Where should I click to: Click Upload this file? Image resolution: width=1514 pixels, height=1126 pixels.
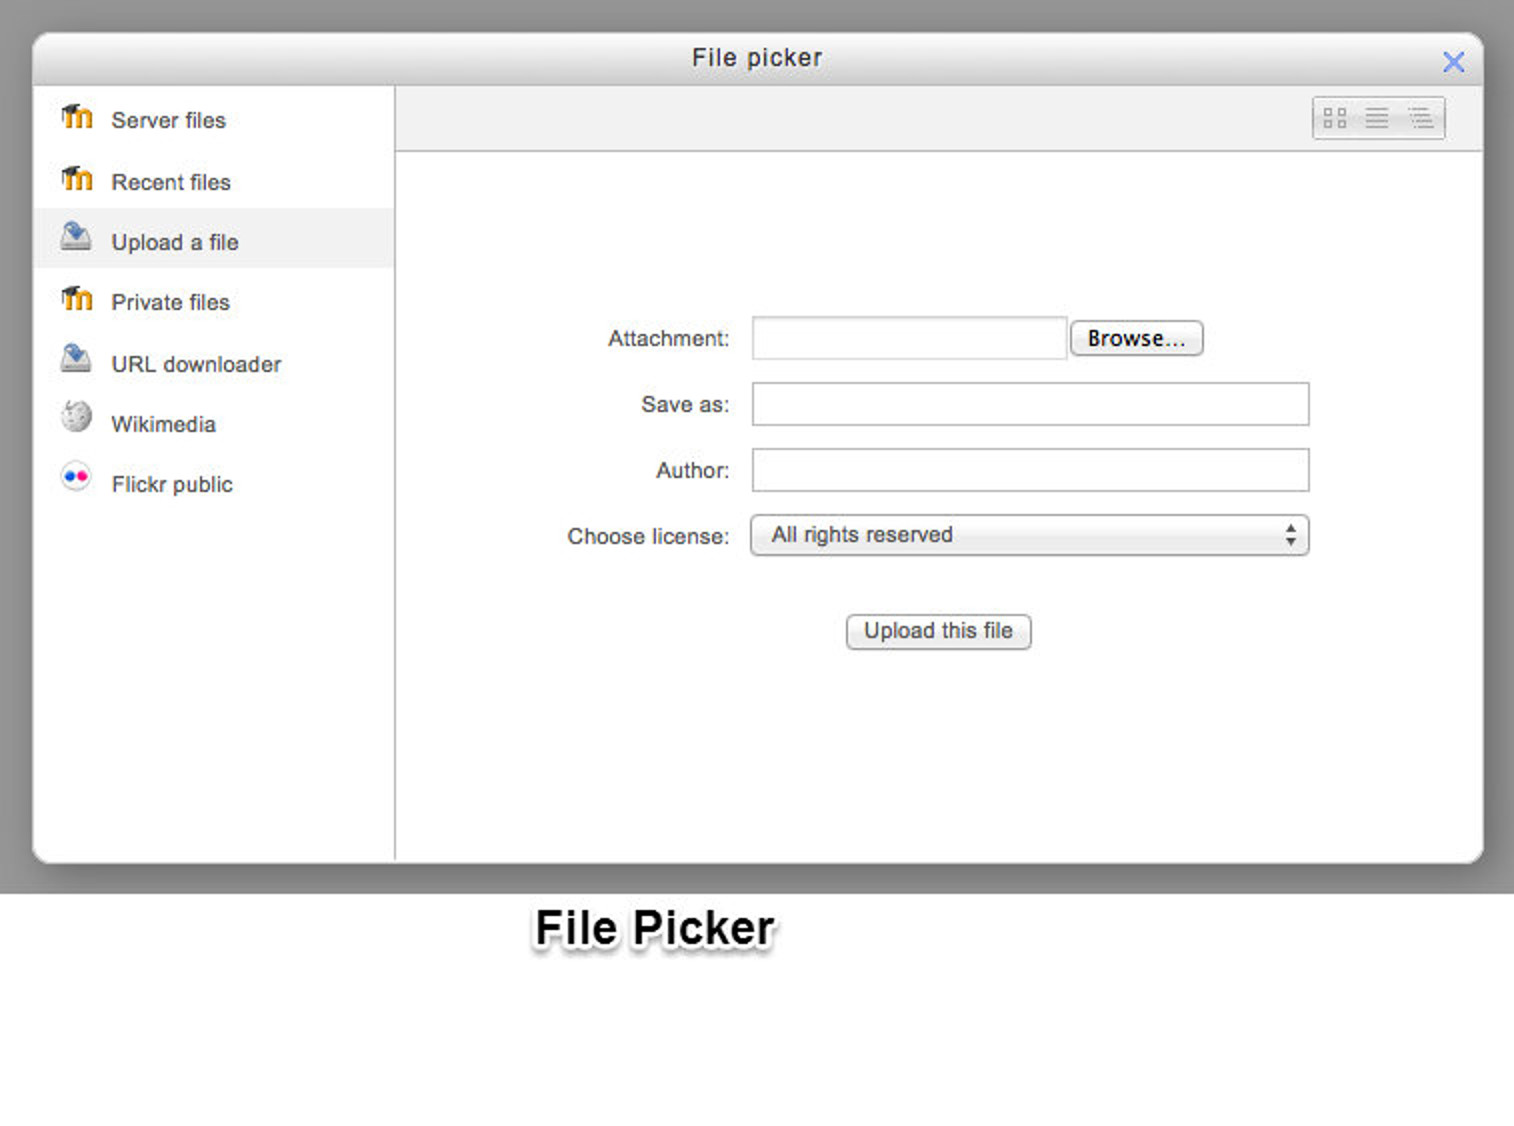tap(938, 631)
